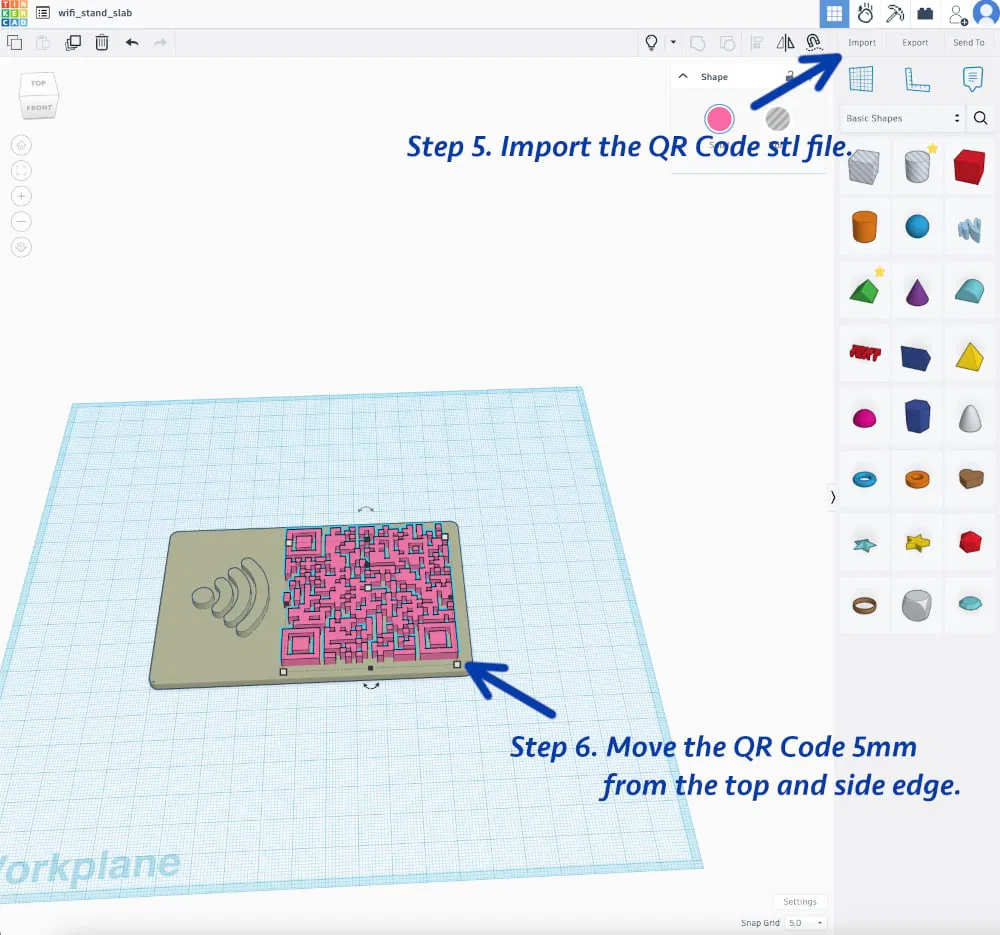Open Bricks mode icon

(925, 13)
